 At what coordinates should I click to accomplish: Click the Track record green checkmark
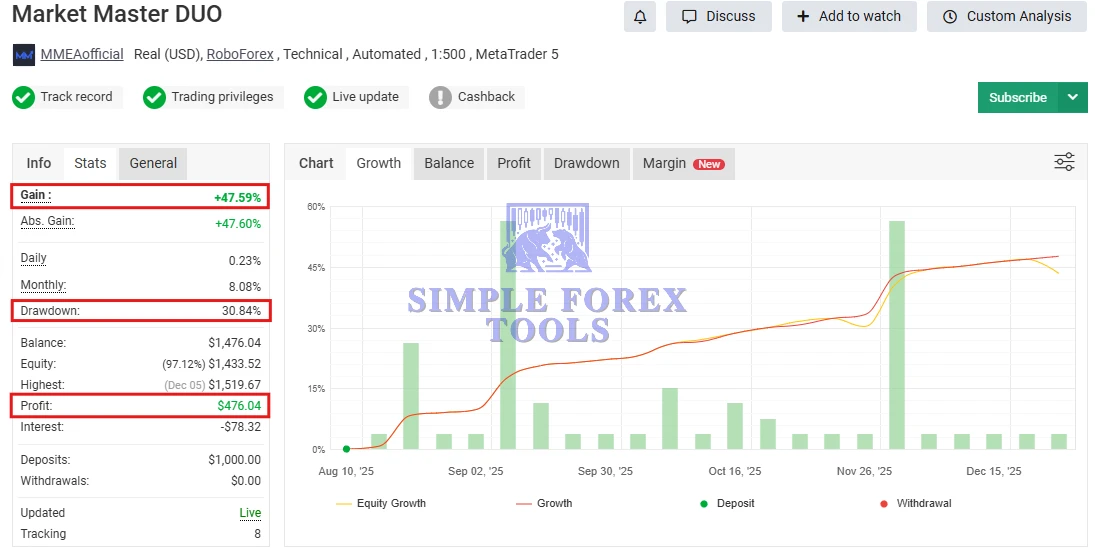click(24, 97)
